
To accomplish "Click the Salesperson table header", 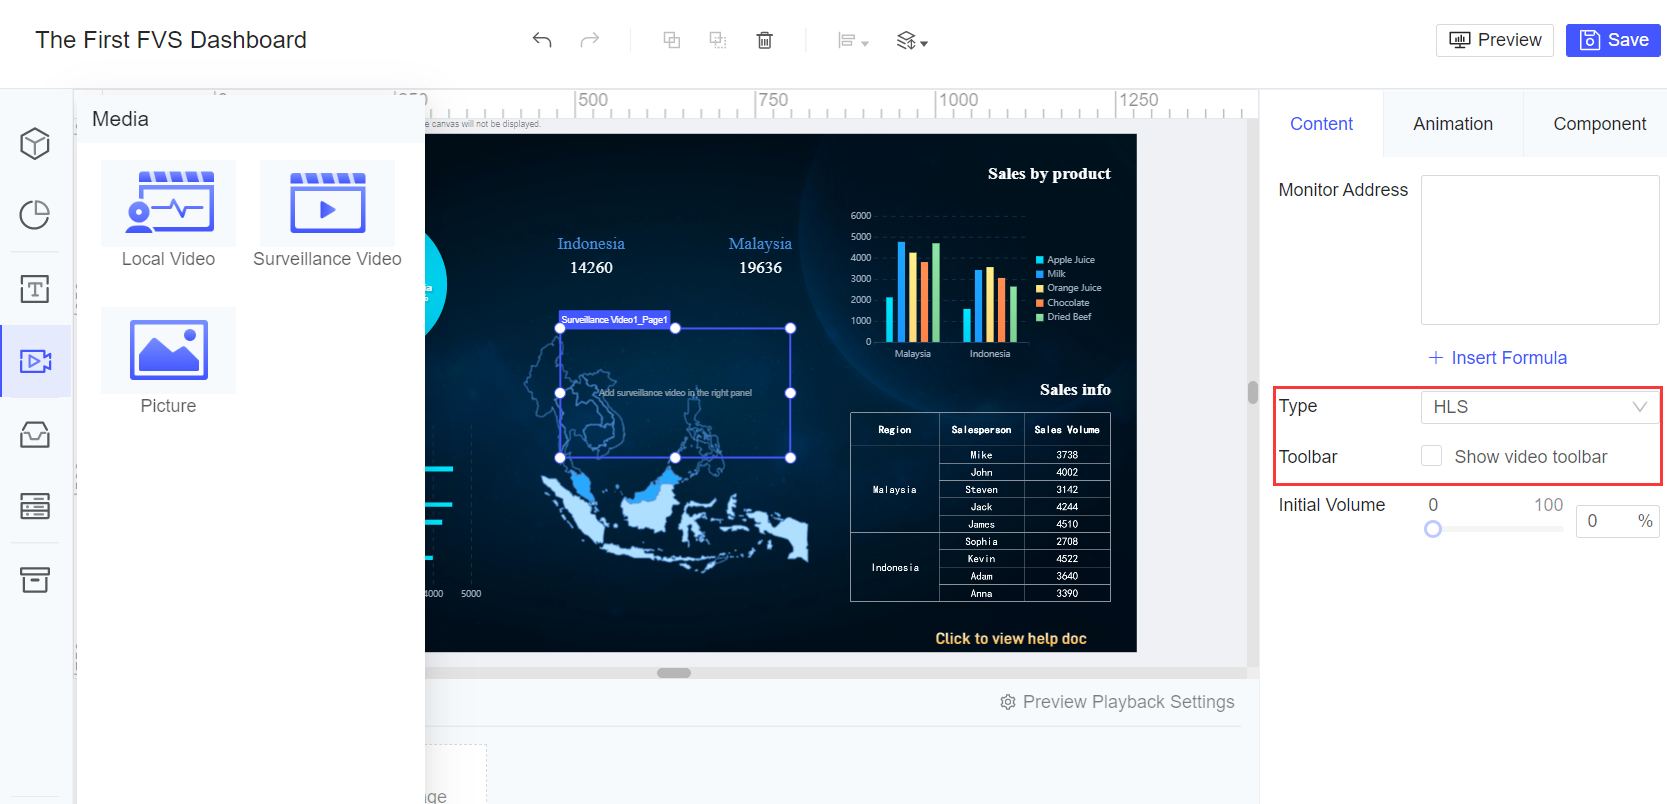I will (981, 430).
